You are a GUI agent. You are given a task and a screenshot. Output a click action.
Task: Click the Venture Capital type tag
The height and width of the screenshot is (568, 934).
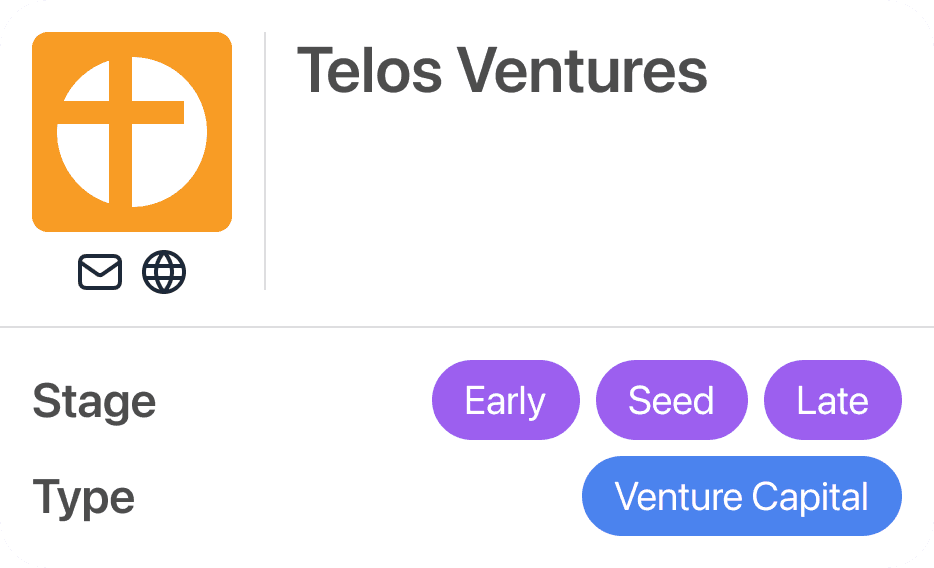pos(741,496)
